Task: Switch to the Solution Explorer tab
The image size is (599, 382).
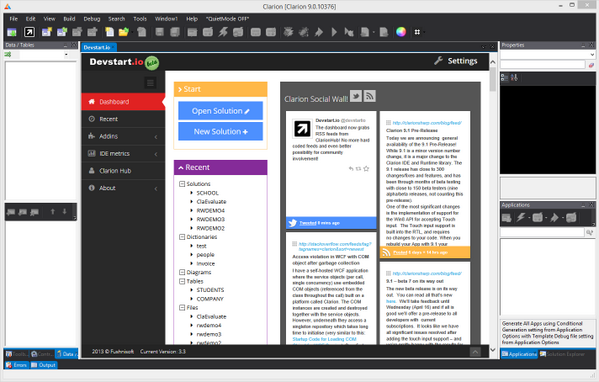Action: tap(562, 354)
